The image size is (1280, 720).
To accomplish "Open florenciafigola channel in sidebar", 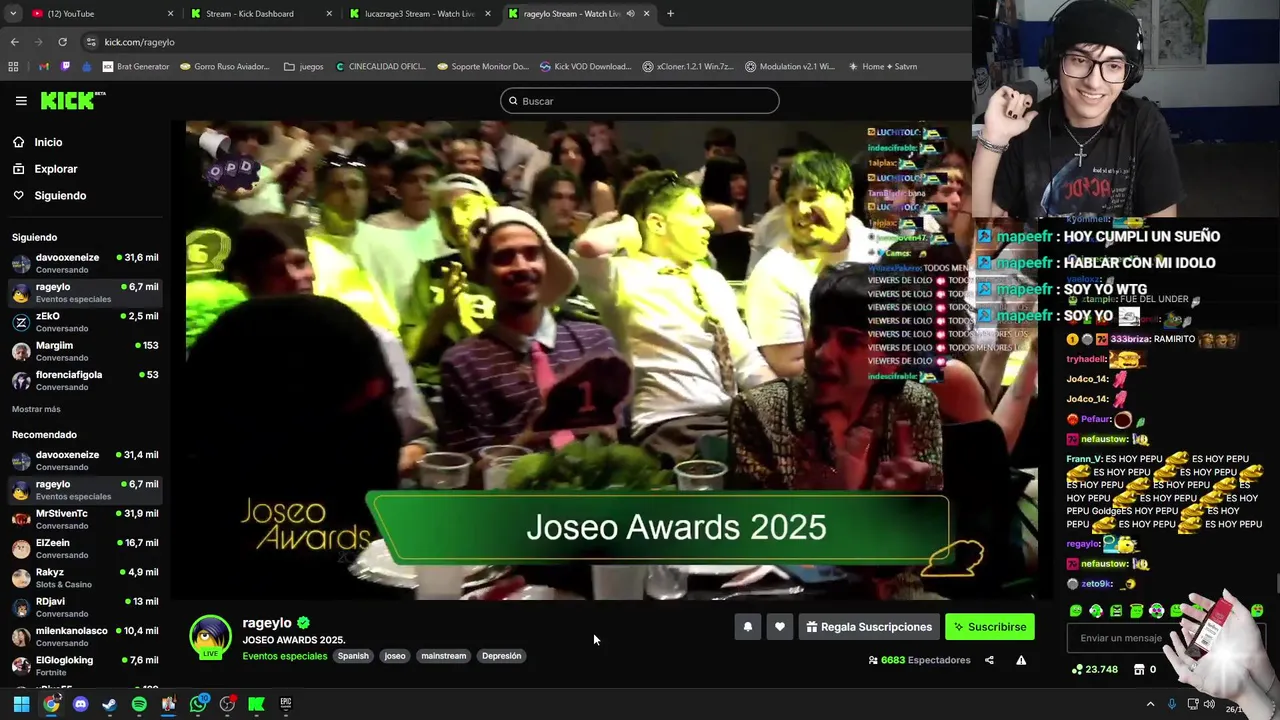I will coord(85,380).
